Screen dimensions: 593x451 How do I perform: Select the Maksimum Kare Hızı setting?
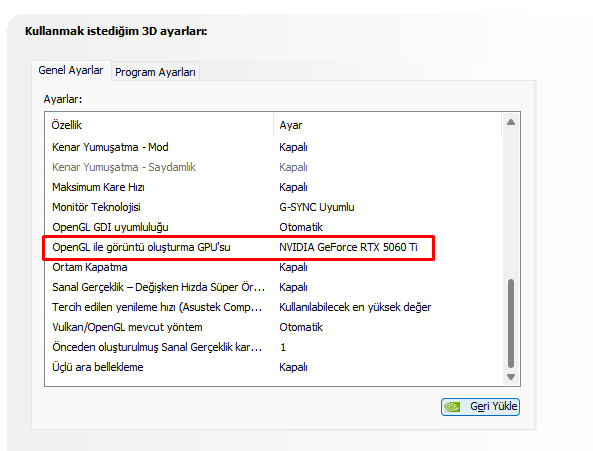[x=274, y=187]
